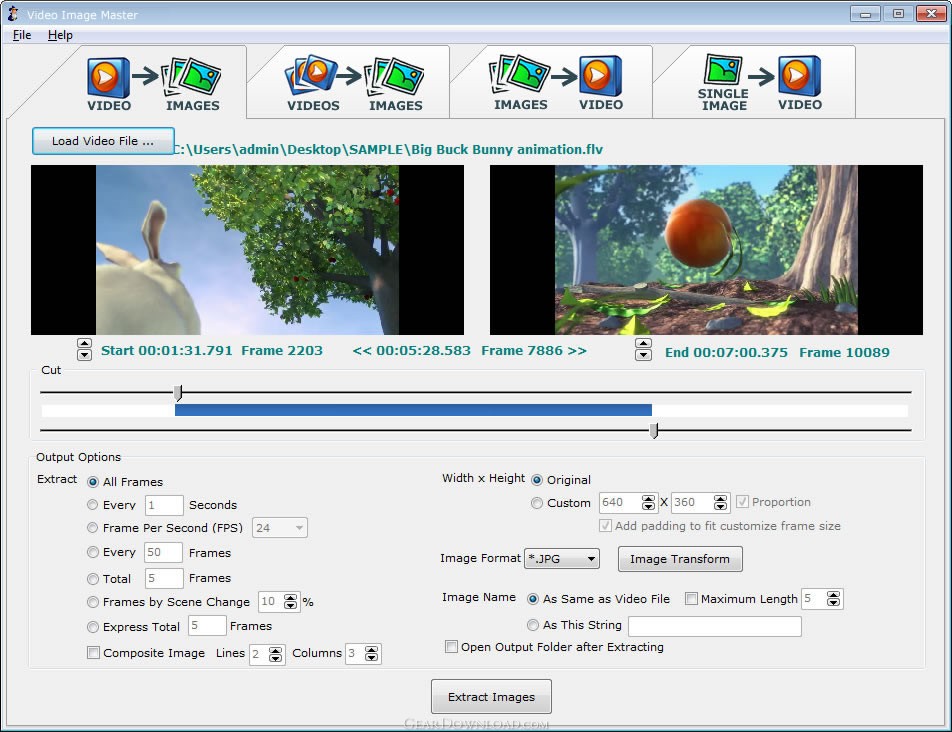
Task: Select Frame Per Second (FPS) option
Action: [x=92, y=528]
